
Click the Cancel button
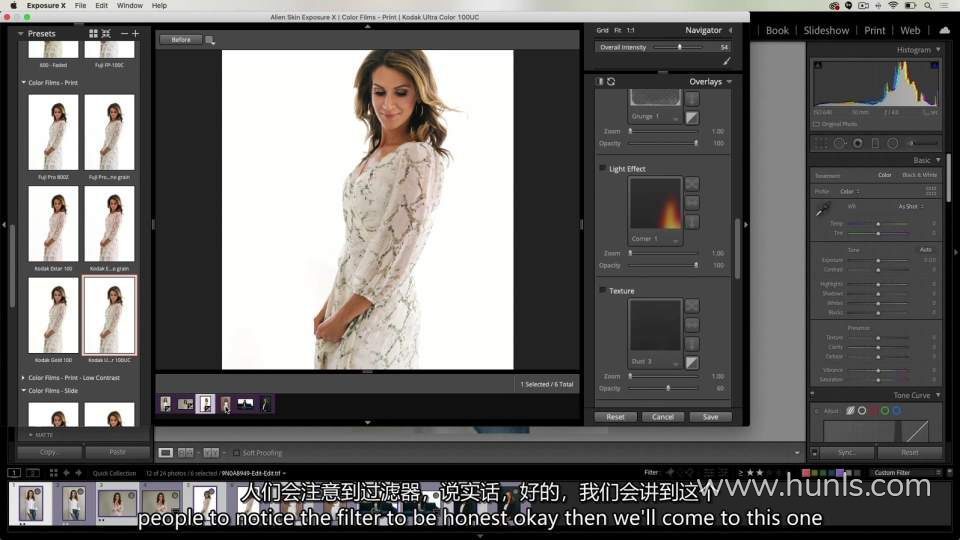point(662,417)
